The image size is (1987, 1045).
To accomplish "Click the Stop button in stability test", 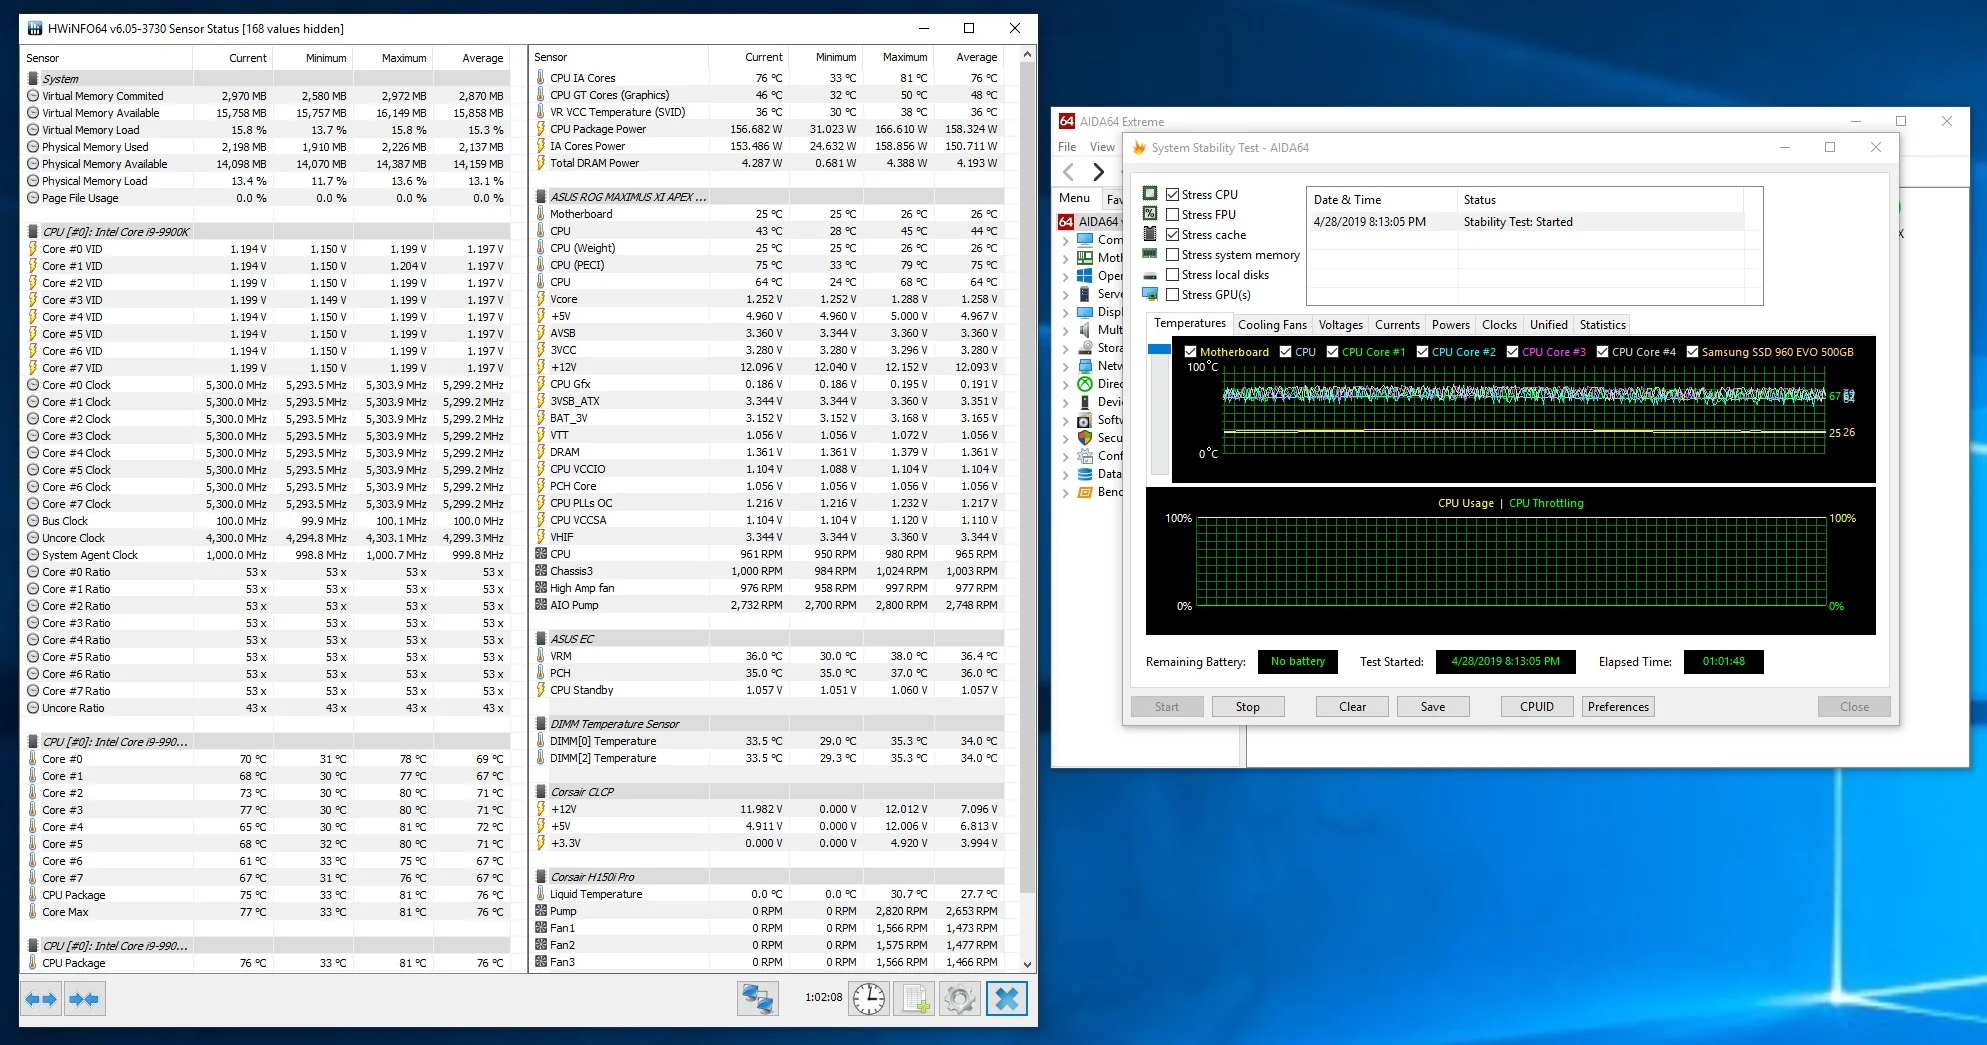I will (x=1247, y=706).
